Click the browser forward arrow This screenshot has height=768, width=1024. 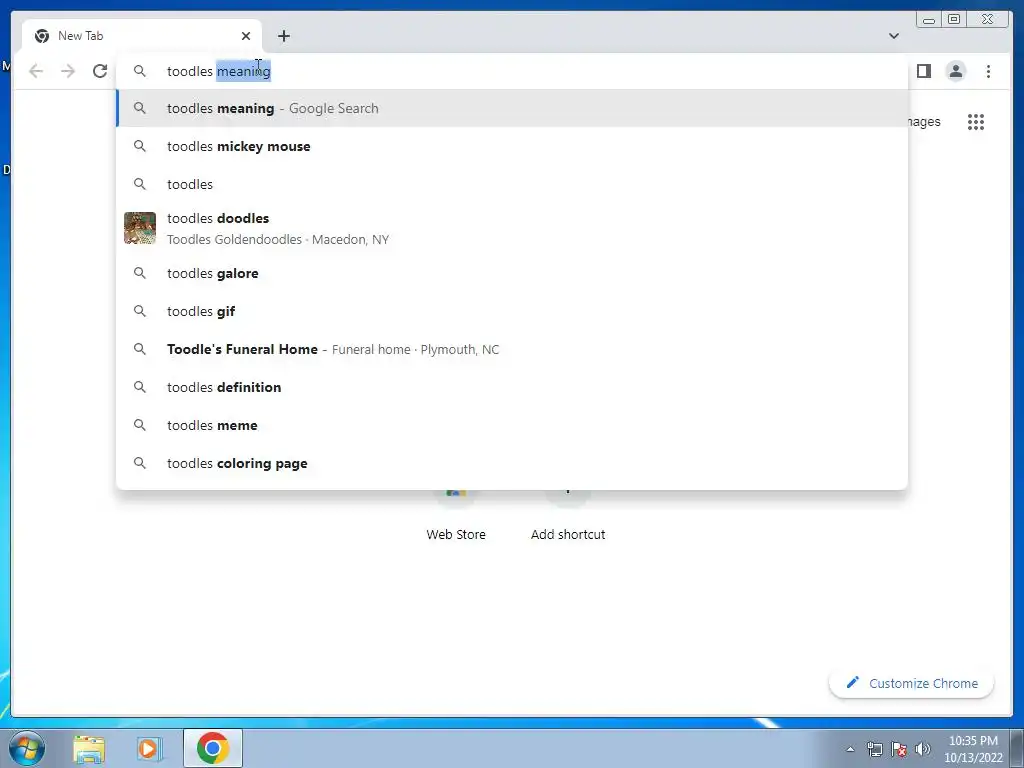[x=68, y=71]
